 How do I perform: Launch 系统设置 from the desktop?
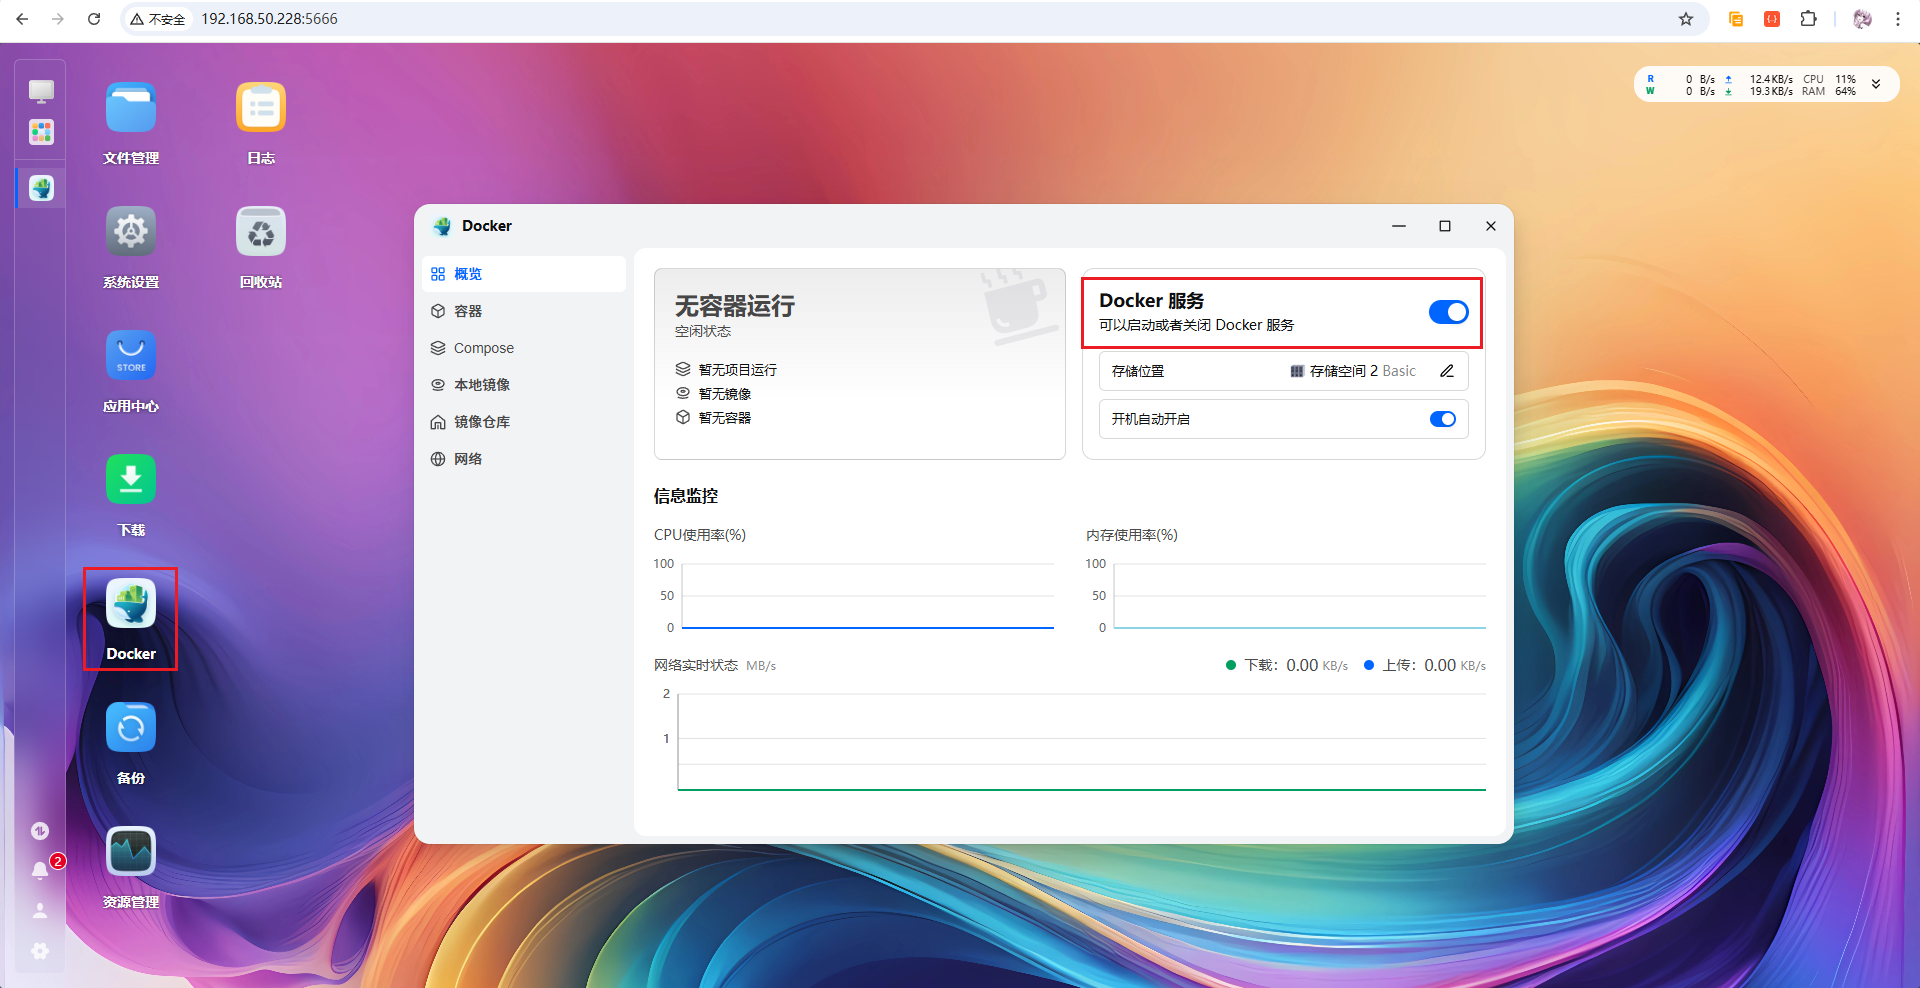pos(131,232)
